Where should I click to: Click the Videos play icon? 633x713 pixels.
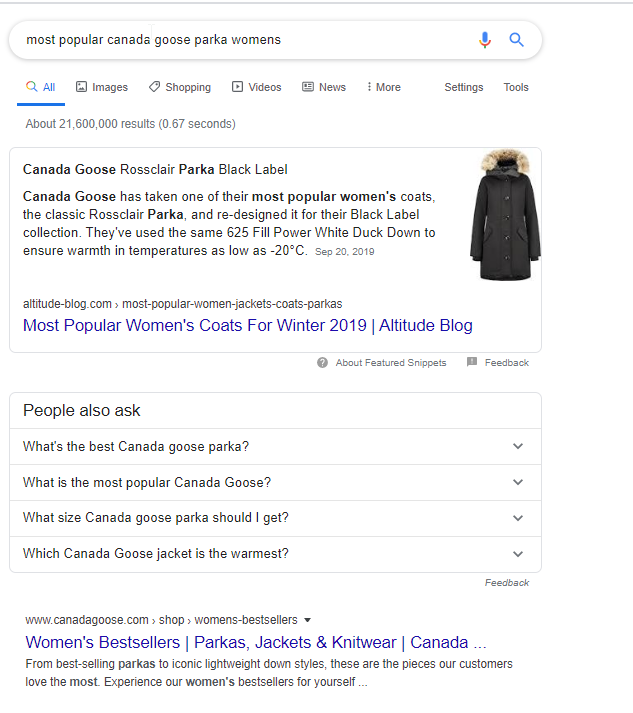(x=237, y=86)
